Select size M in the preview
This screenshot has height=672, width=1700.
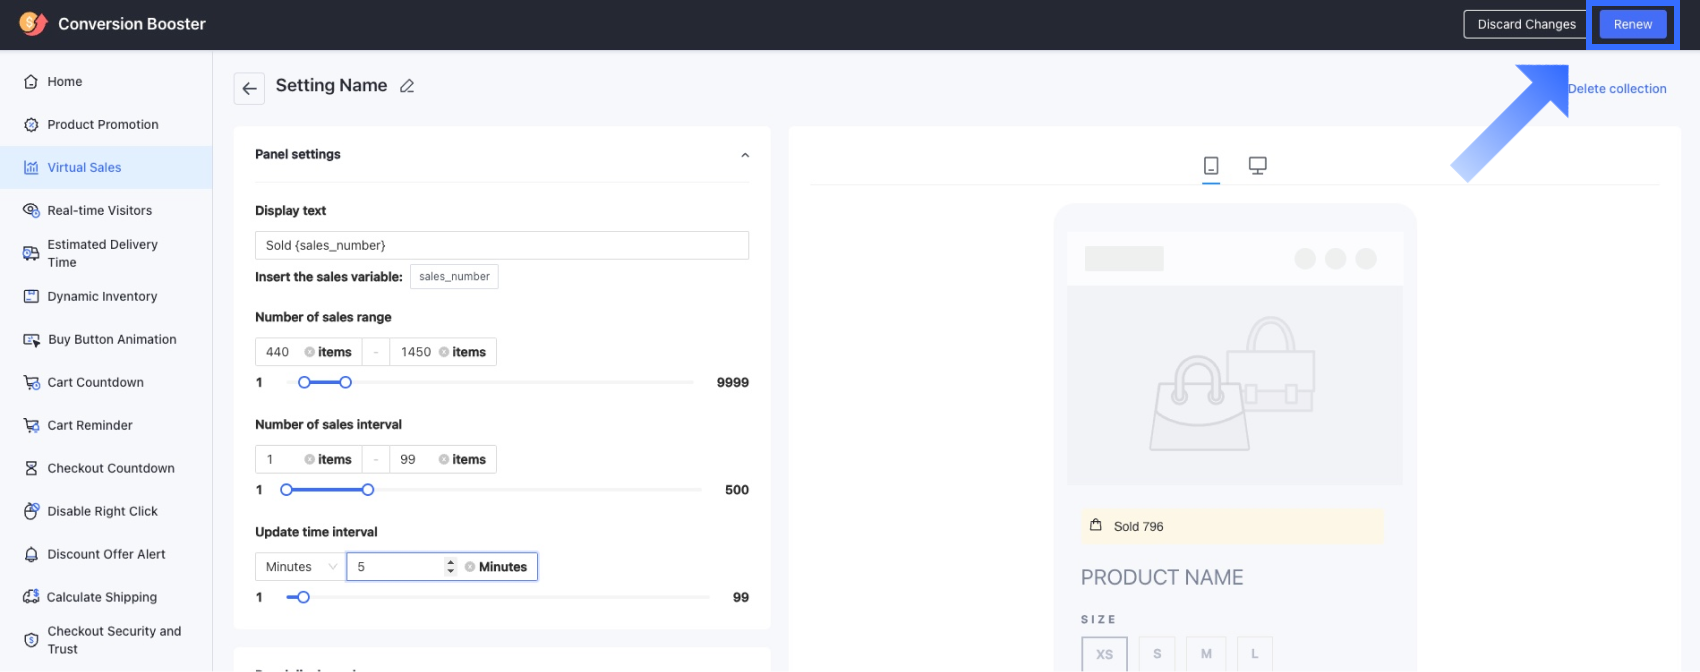(x=1206, y=654)
